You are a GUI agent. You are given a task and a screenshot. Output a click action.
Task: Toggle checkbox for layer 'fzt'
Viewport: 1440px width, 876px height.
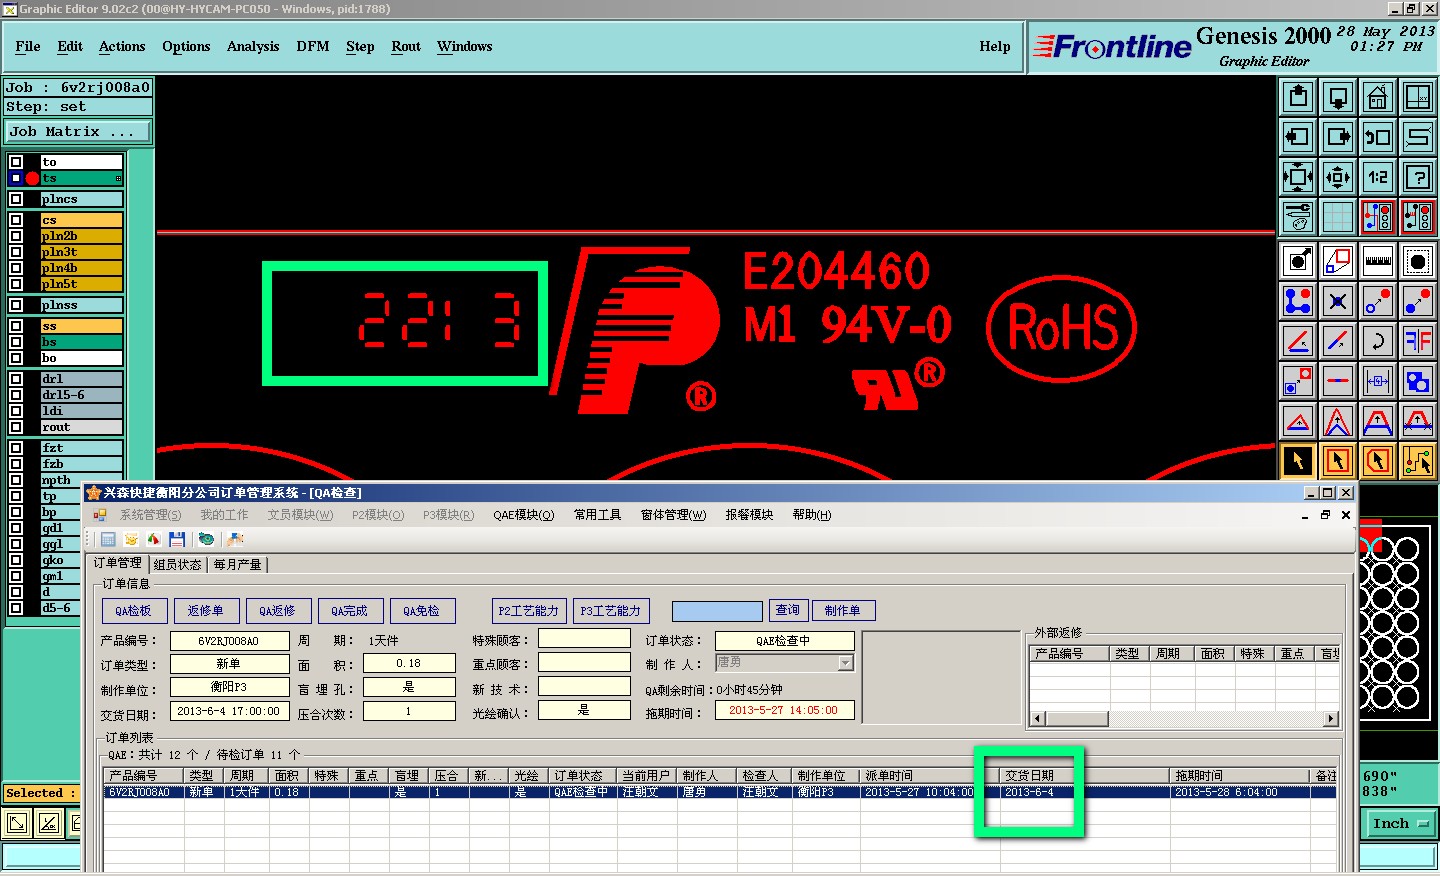pyautogui.click(x=16, y=448)
